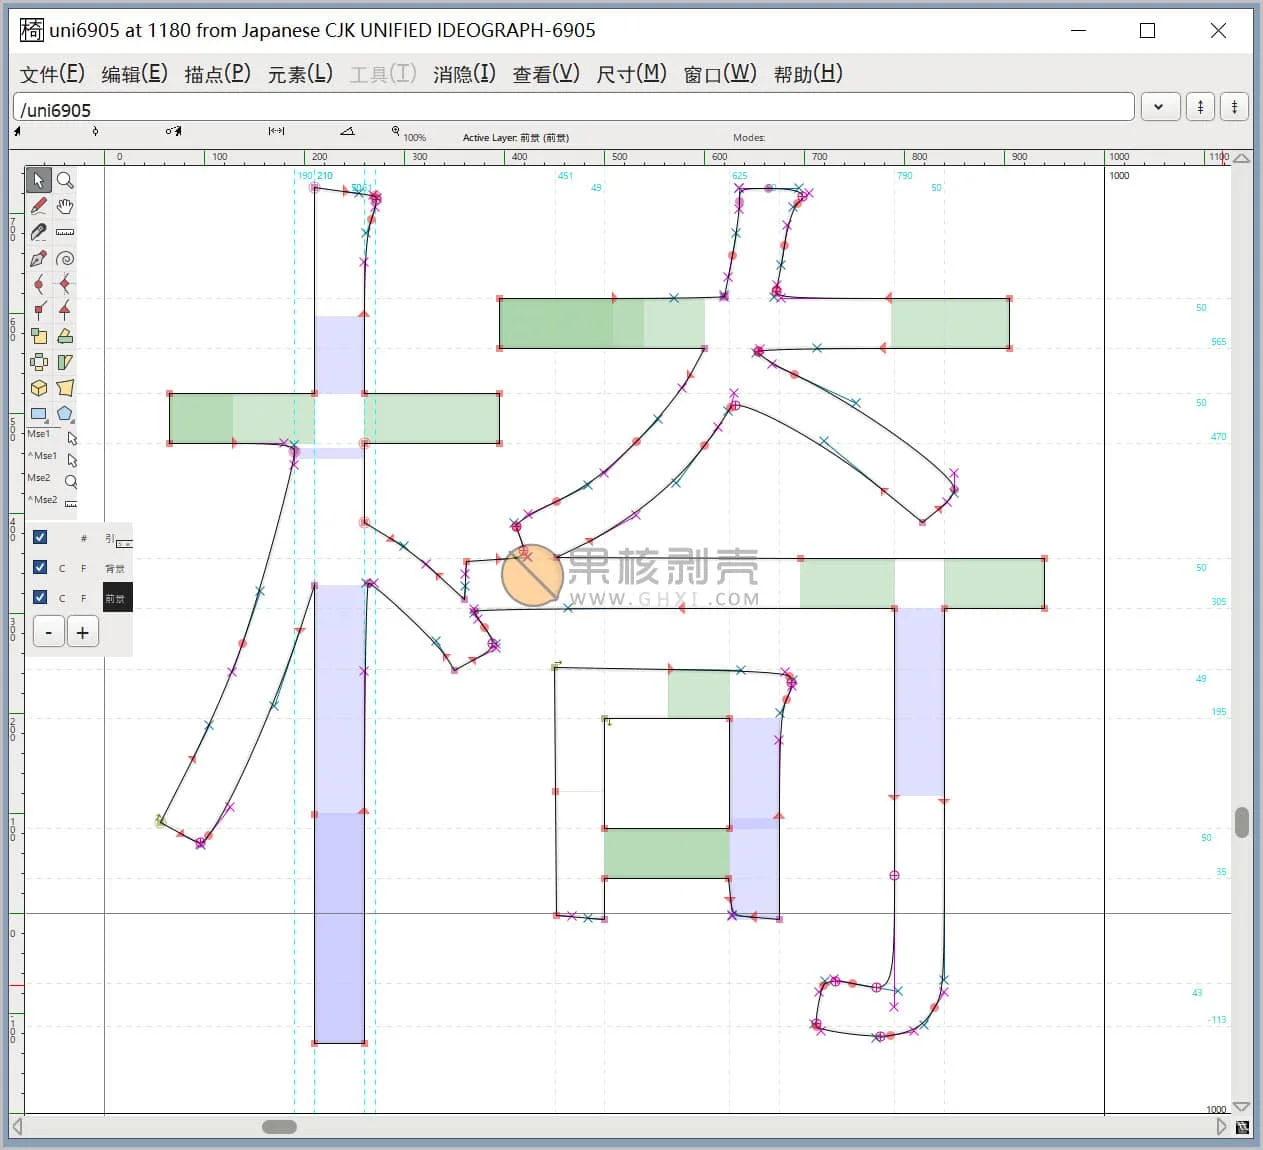
Task: Toggle visibility of the guide layer checkbox
Action: click(x=40, y=537)
